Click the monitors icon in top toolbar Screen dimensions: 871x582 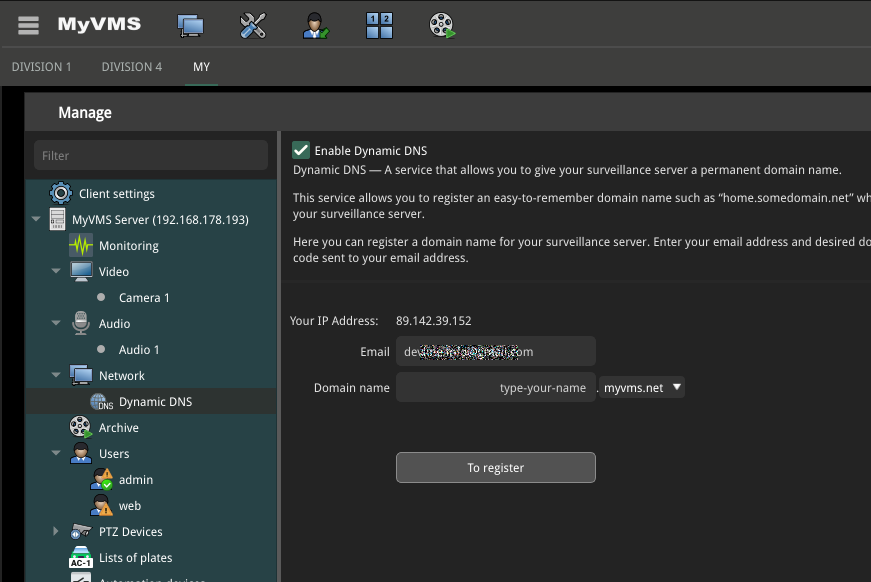[189, 25]
